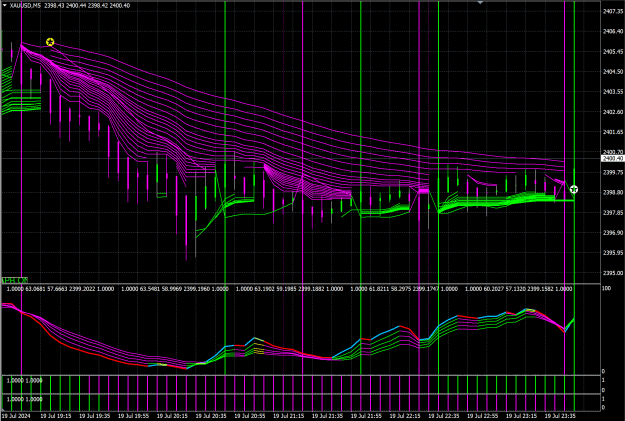Image resolution: width=625 pixels, height=421 pixels.
Task: Click the 2396.90 price scale label
Action: 613,232
